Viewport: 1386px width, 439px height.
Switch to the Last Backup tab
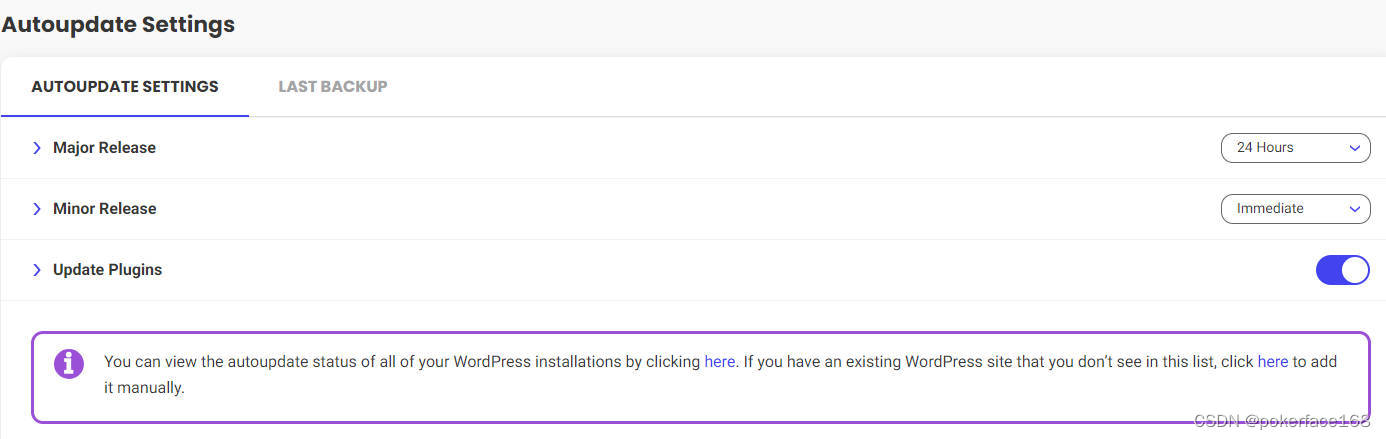coord(333,87)
